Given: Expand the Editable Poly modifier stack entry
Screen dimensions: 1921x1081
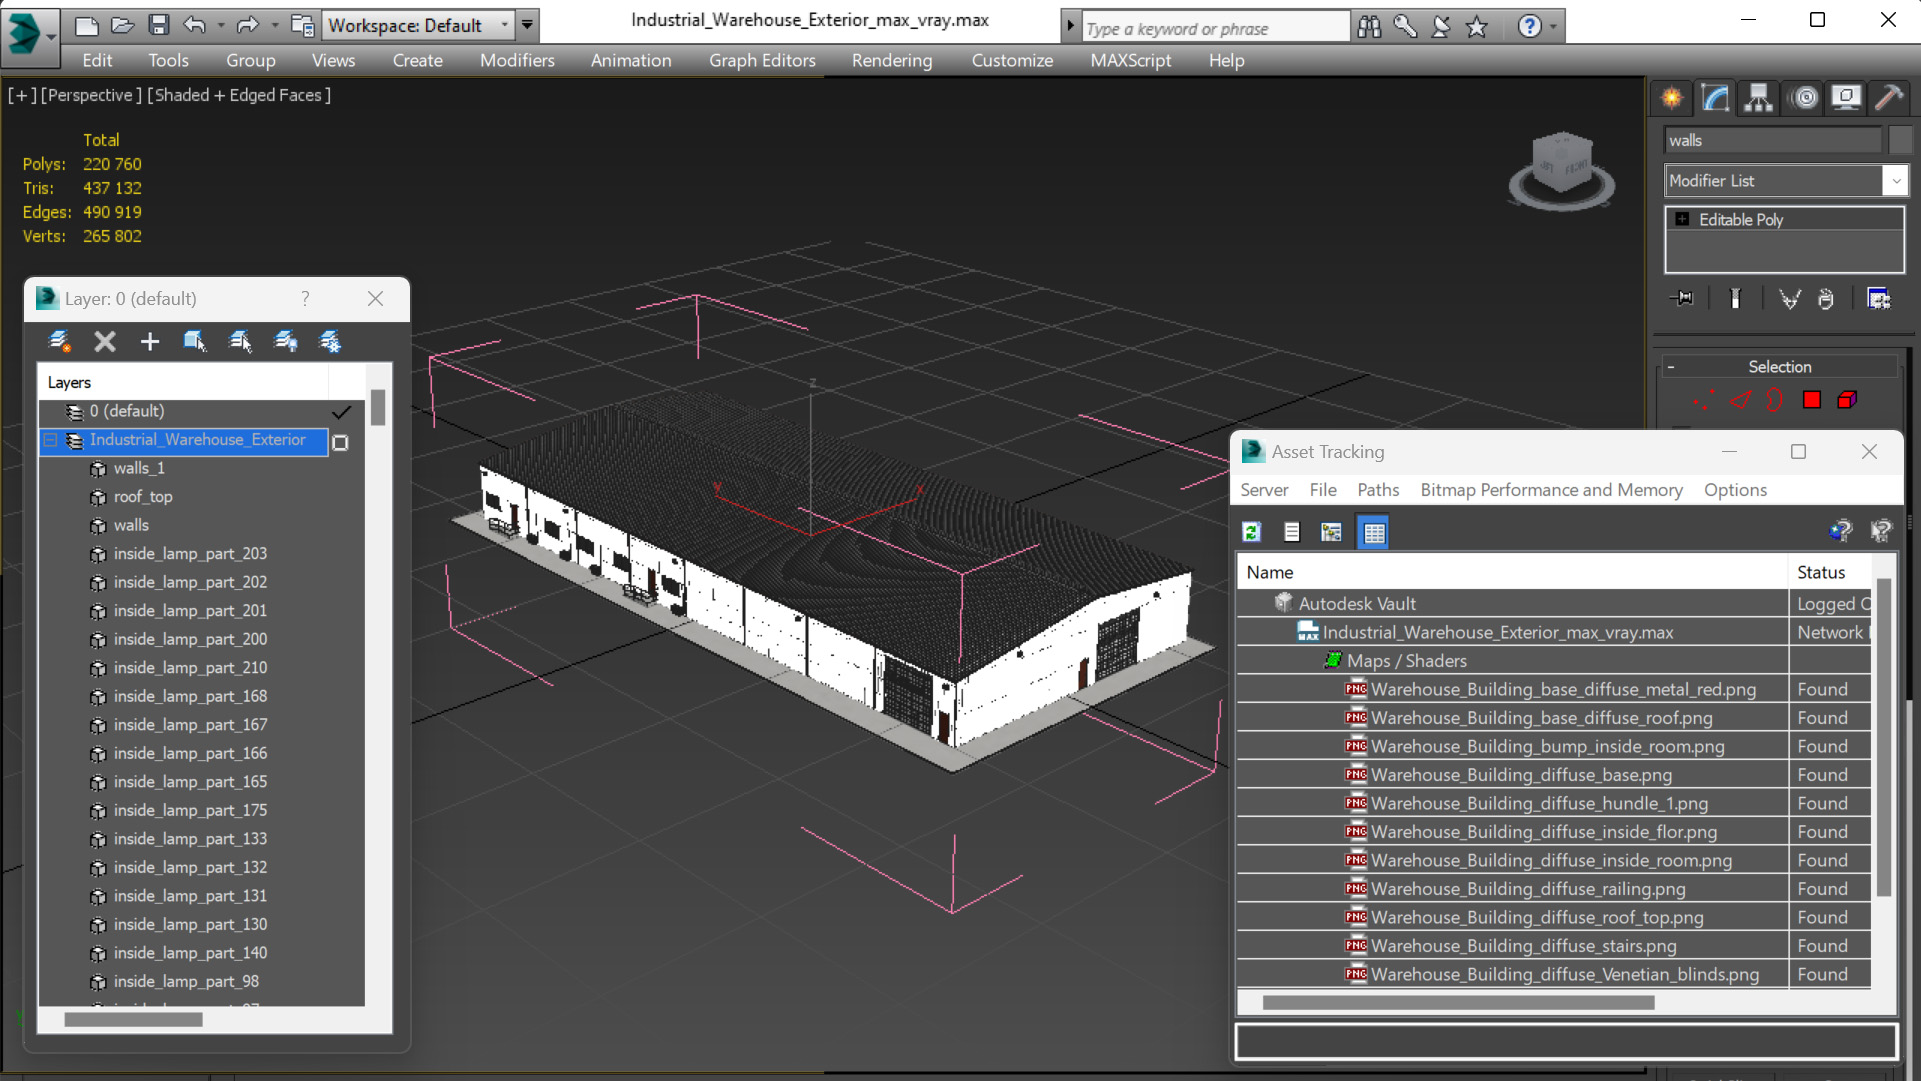Looking at the screenshot, I should point(1682,220).
